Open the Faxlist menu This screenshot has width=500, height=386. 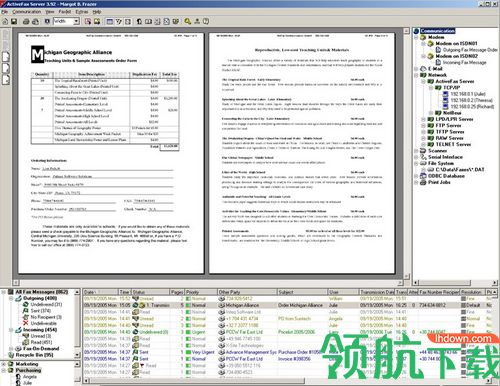(x=65, y=12)
